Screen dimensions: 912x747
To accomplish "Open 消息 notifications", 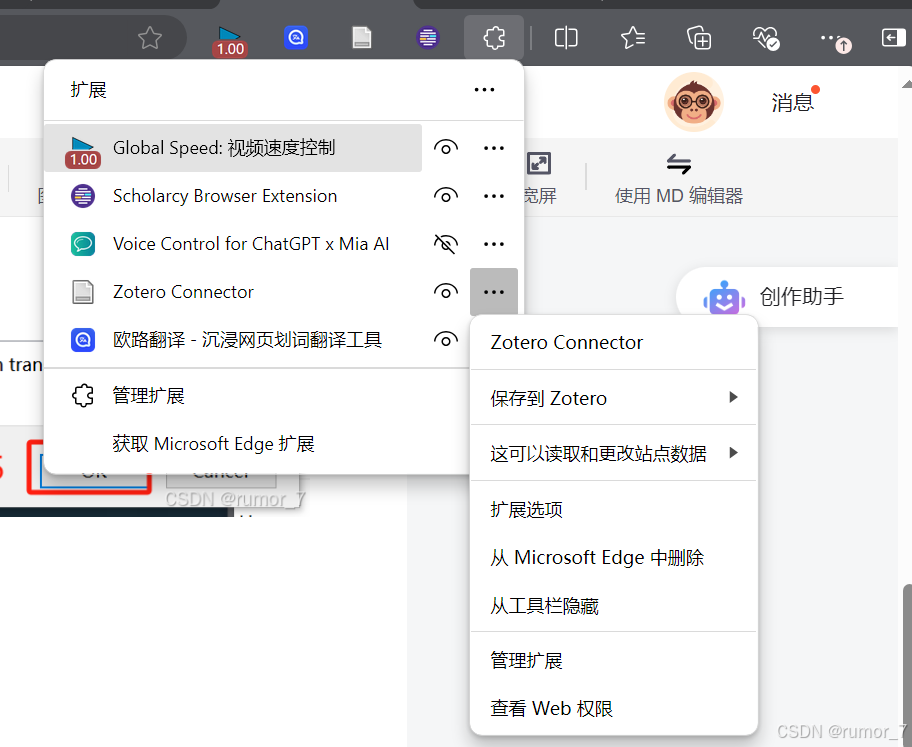I will tap(792, 102).
